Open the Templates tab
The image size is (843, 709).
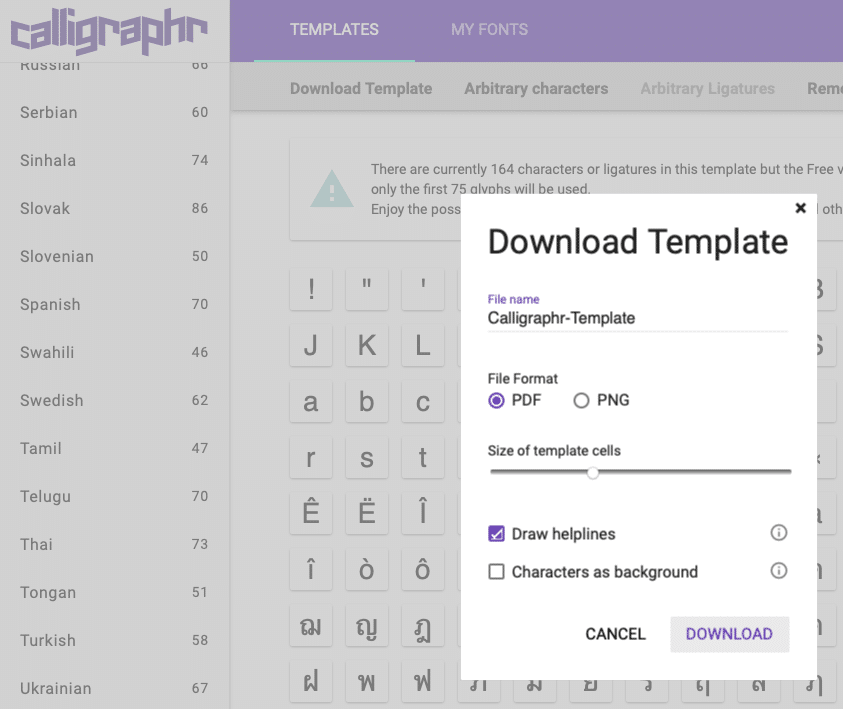[334, 30]
